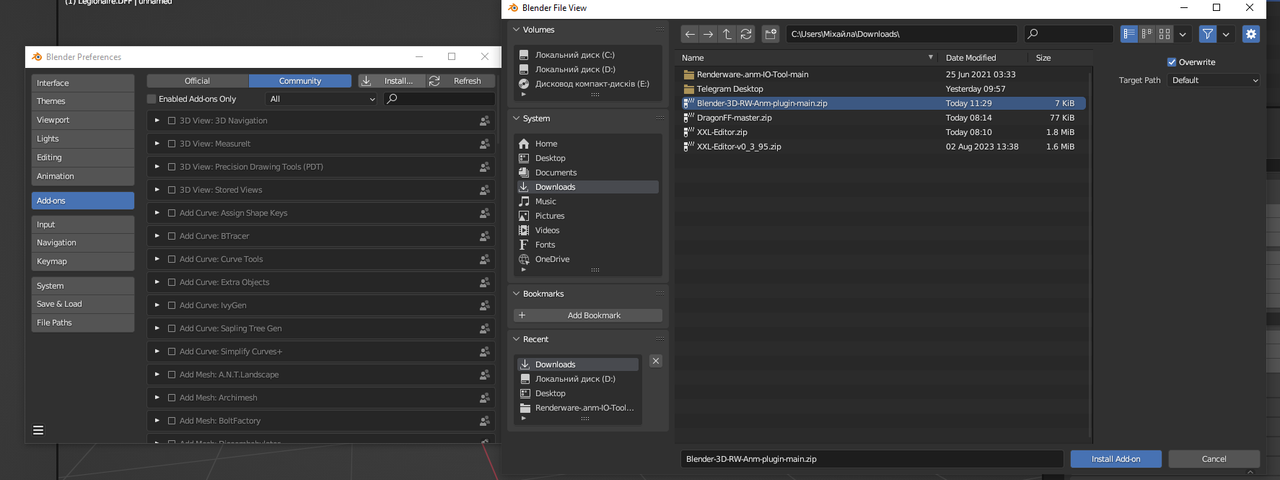Click the file search field in File View
The image size is (1280, 480).
coord(1069,34)
